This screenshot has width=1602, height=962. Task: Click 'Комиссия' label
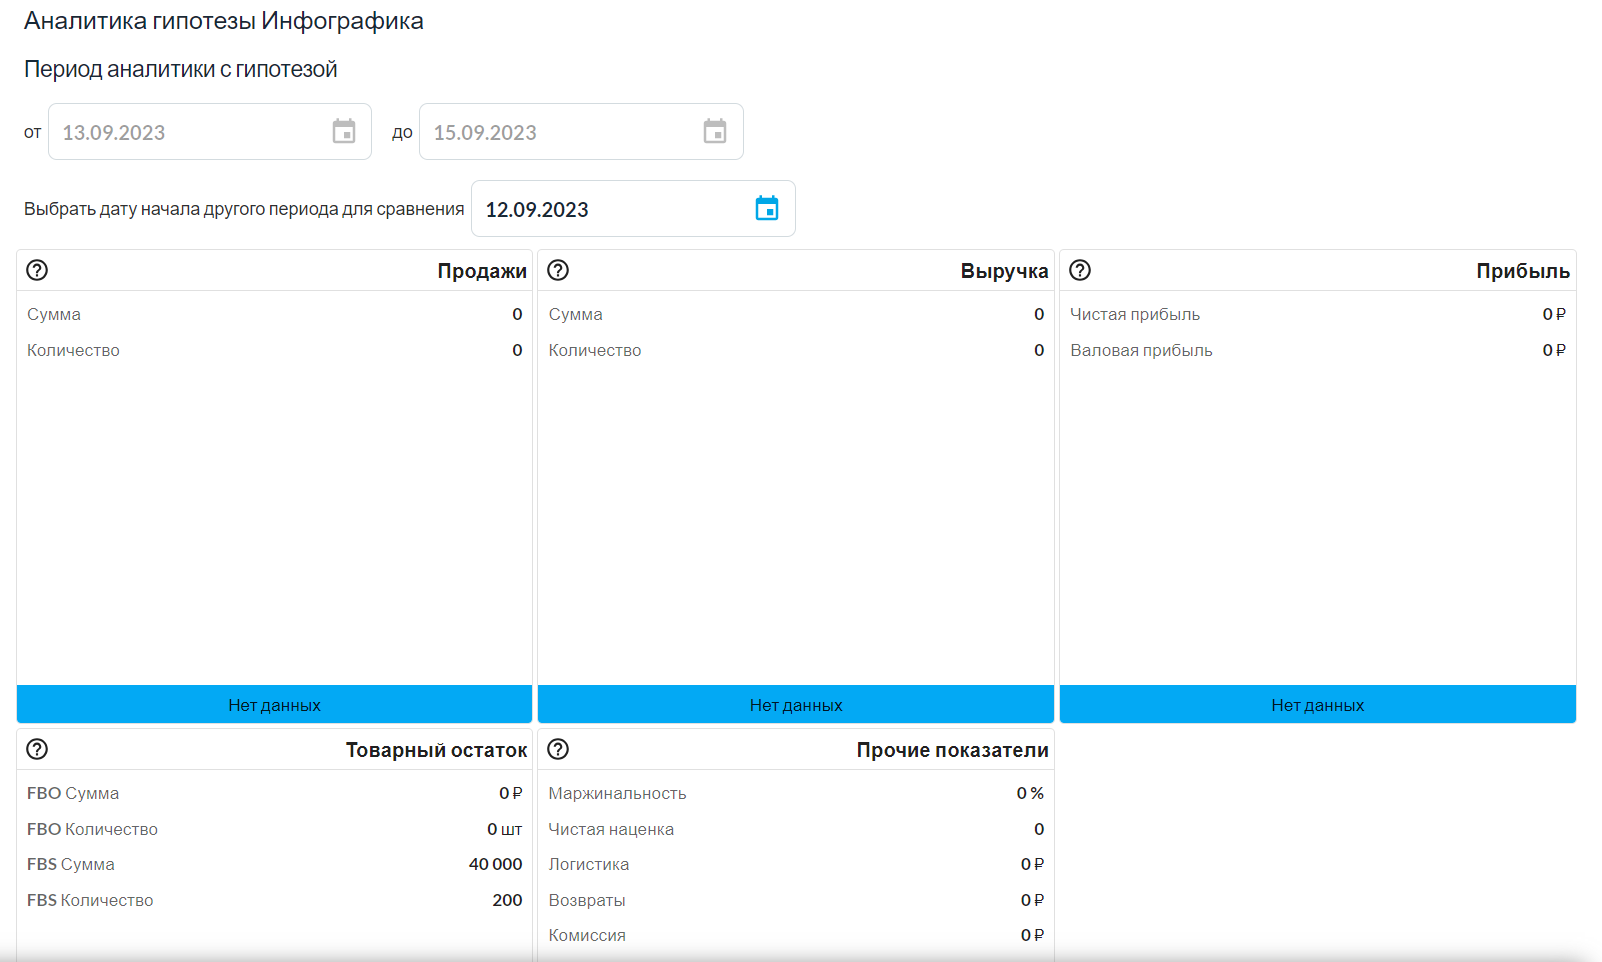point(587,935)
